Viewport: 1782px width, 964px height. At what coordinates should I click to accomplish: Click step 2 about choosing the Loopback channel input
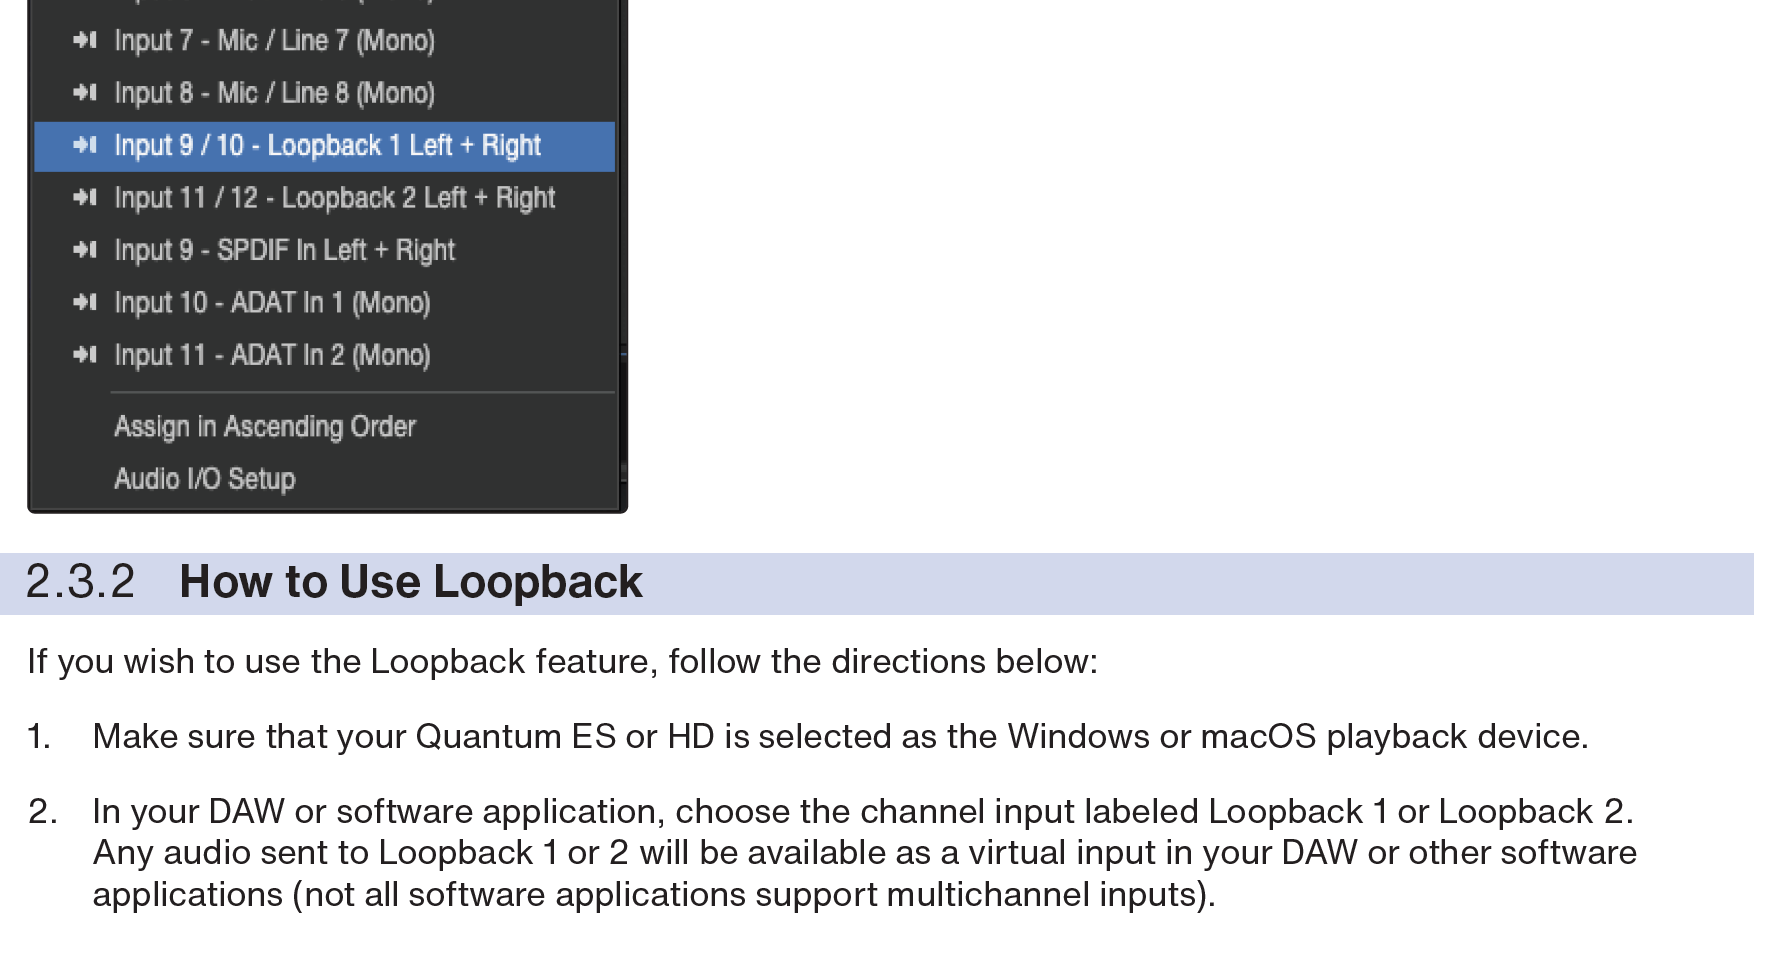click(862, 853)
